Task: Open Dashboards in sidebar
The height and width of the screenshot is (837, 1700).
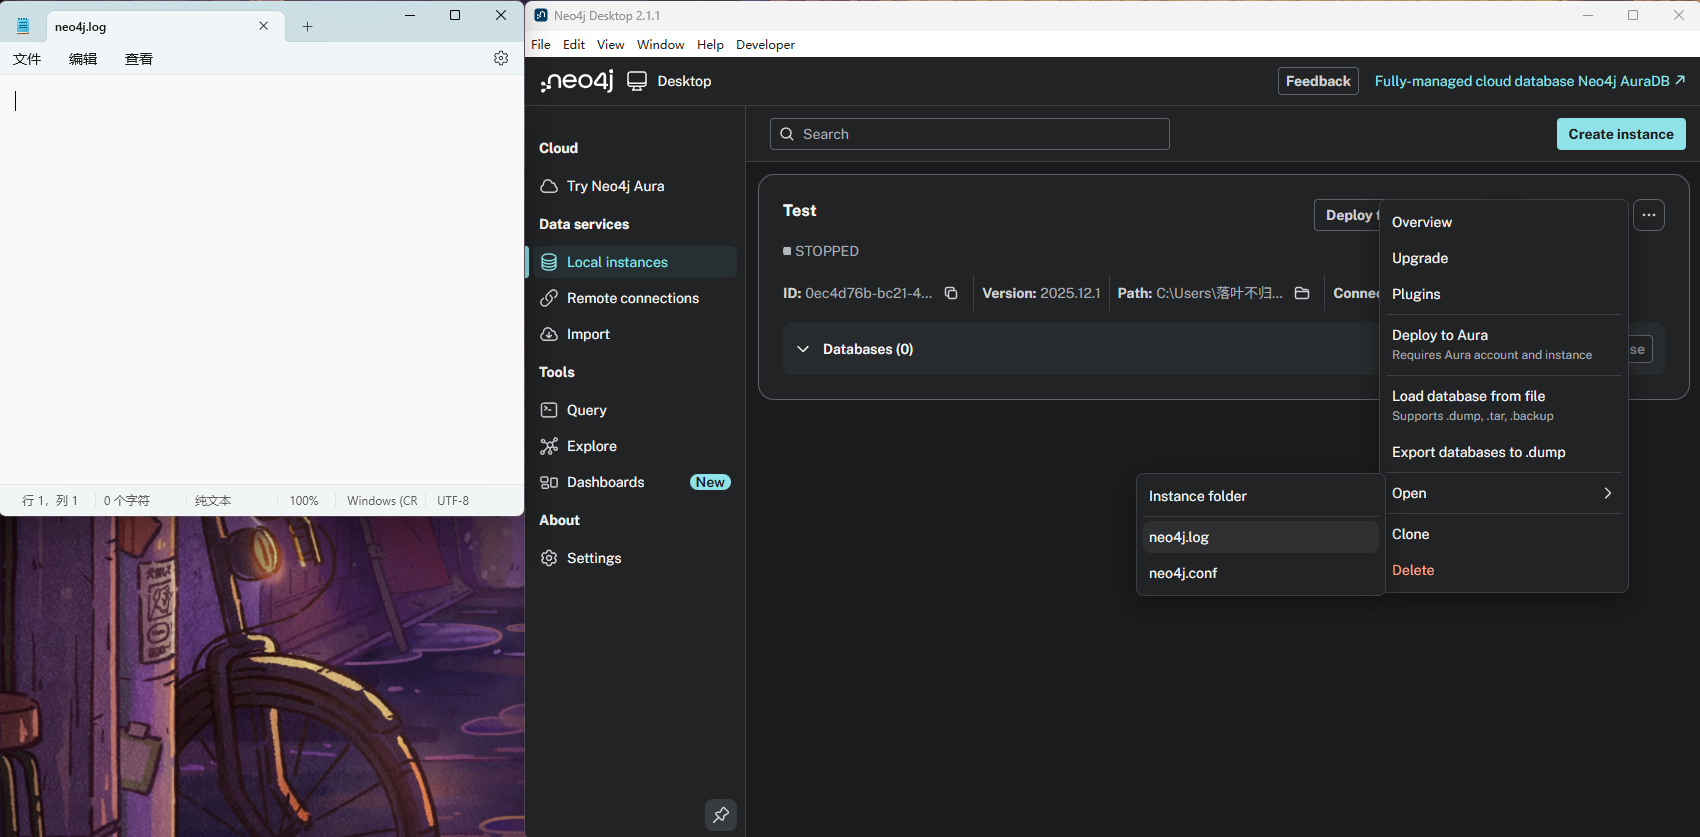Action: (605, 482)
